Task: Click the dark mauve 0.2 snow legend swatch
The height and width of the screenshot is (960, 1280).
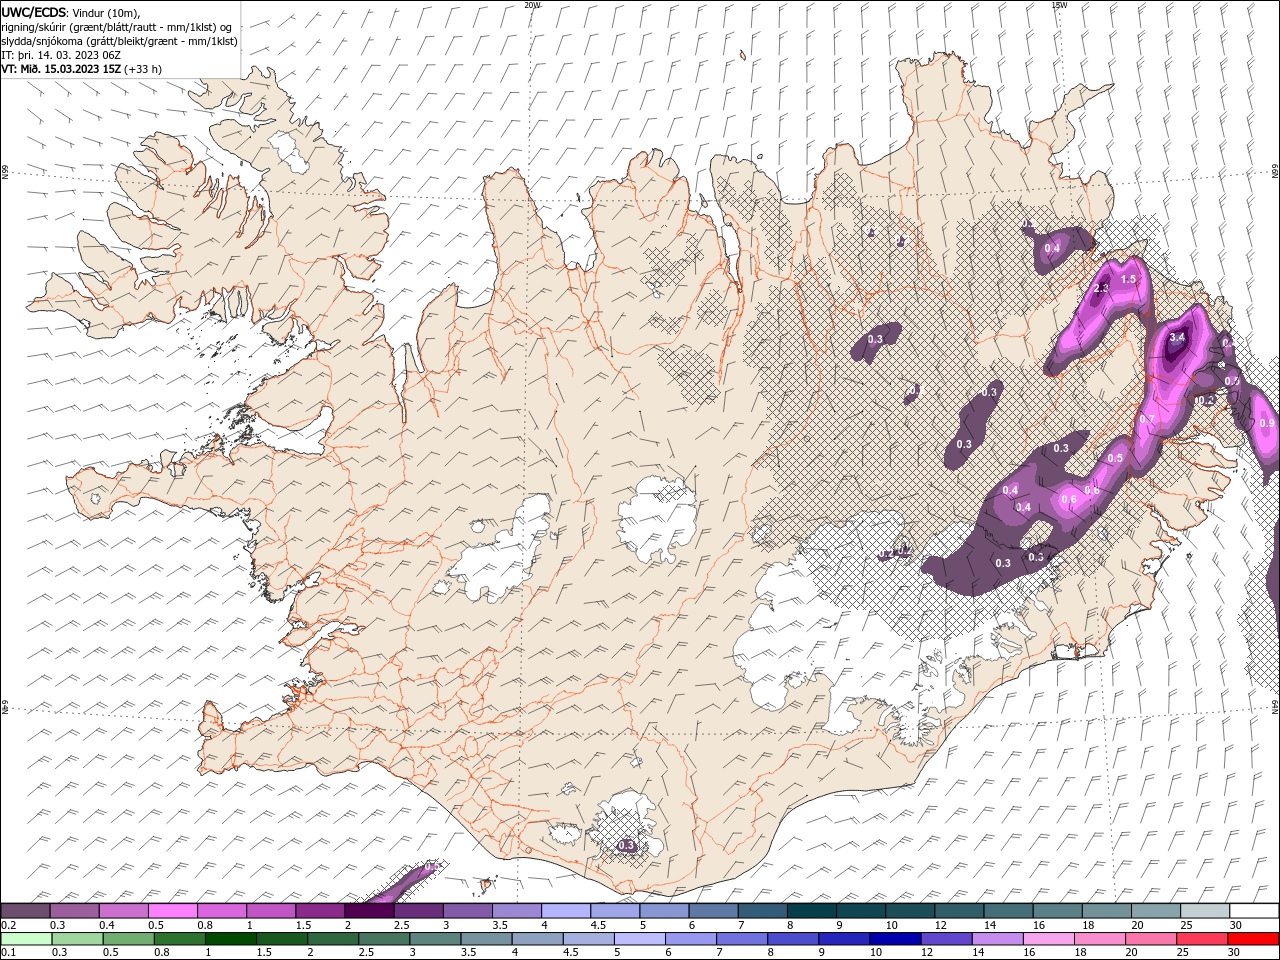Action: click(x=25, y=911)
